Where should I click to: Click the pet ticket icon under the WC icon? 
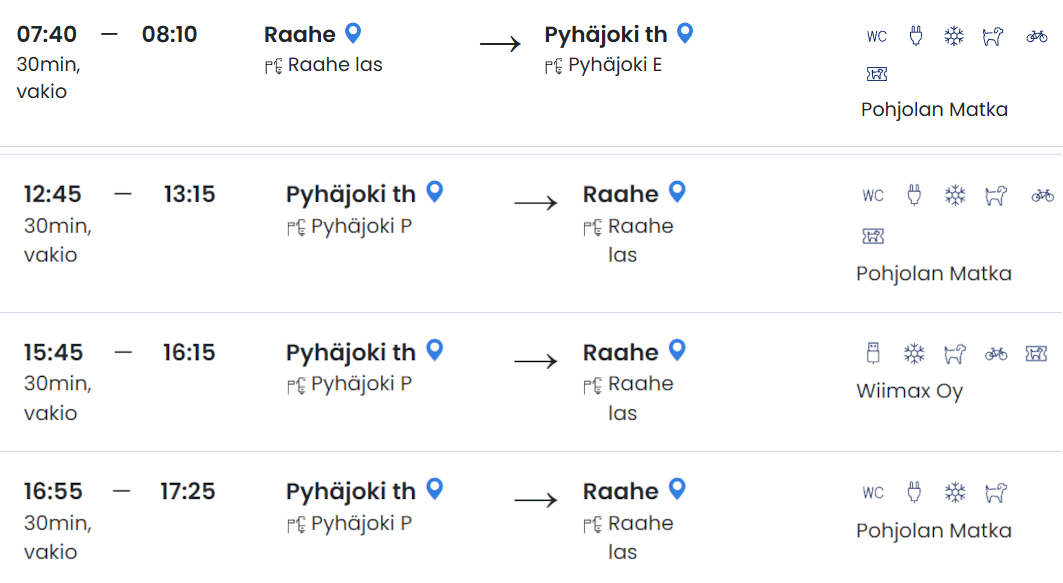coord(876,73)
